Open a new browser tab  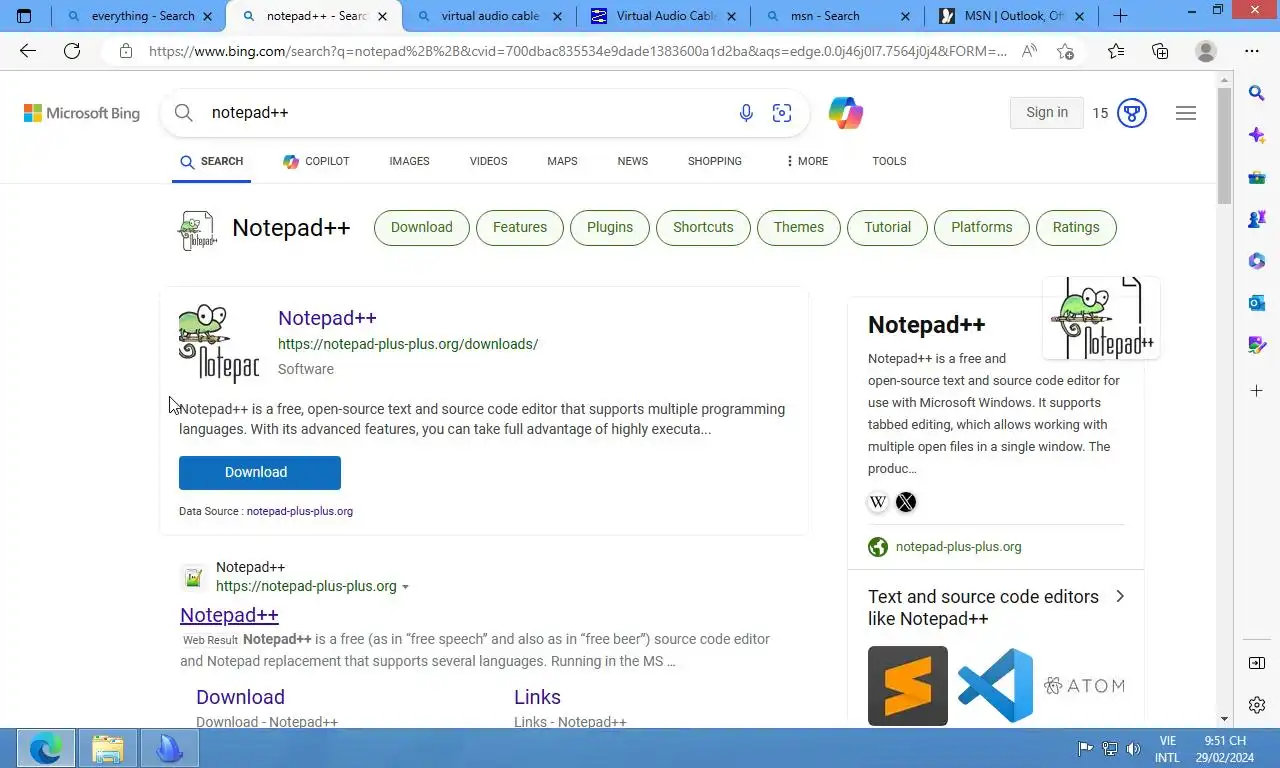pyautogui.click(x=1120, y=16)
